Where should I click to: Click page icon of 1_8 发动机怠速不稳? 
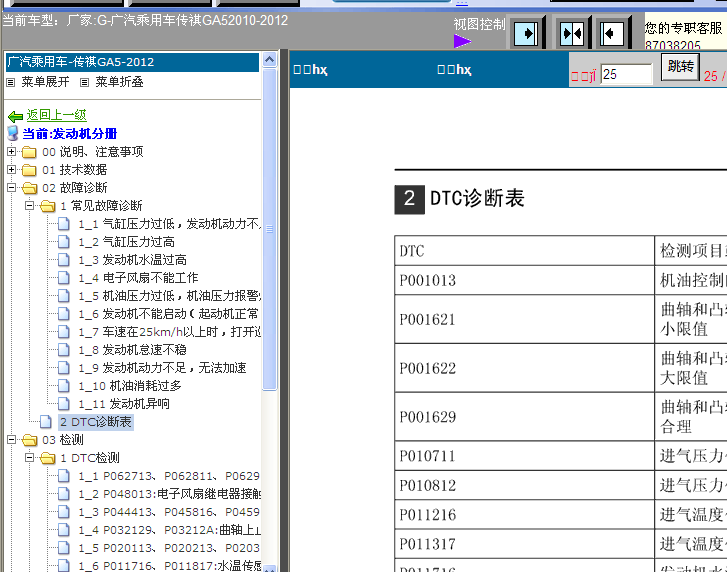click(64, 350)
